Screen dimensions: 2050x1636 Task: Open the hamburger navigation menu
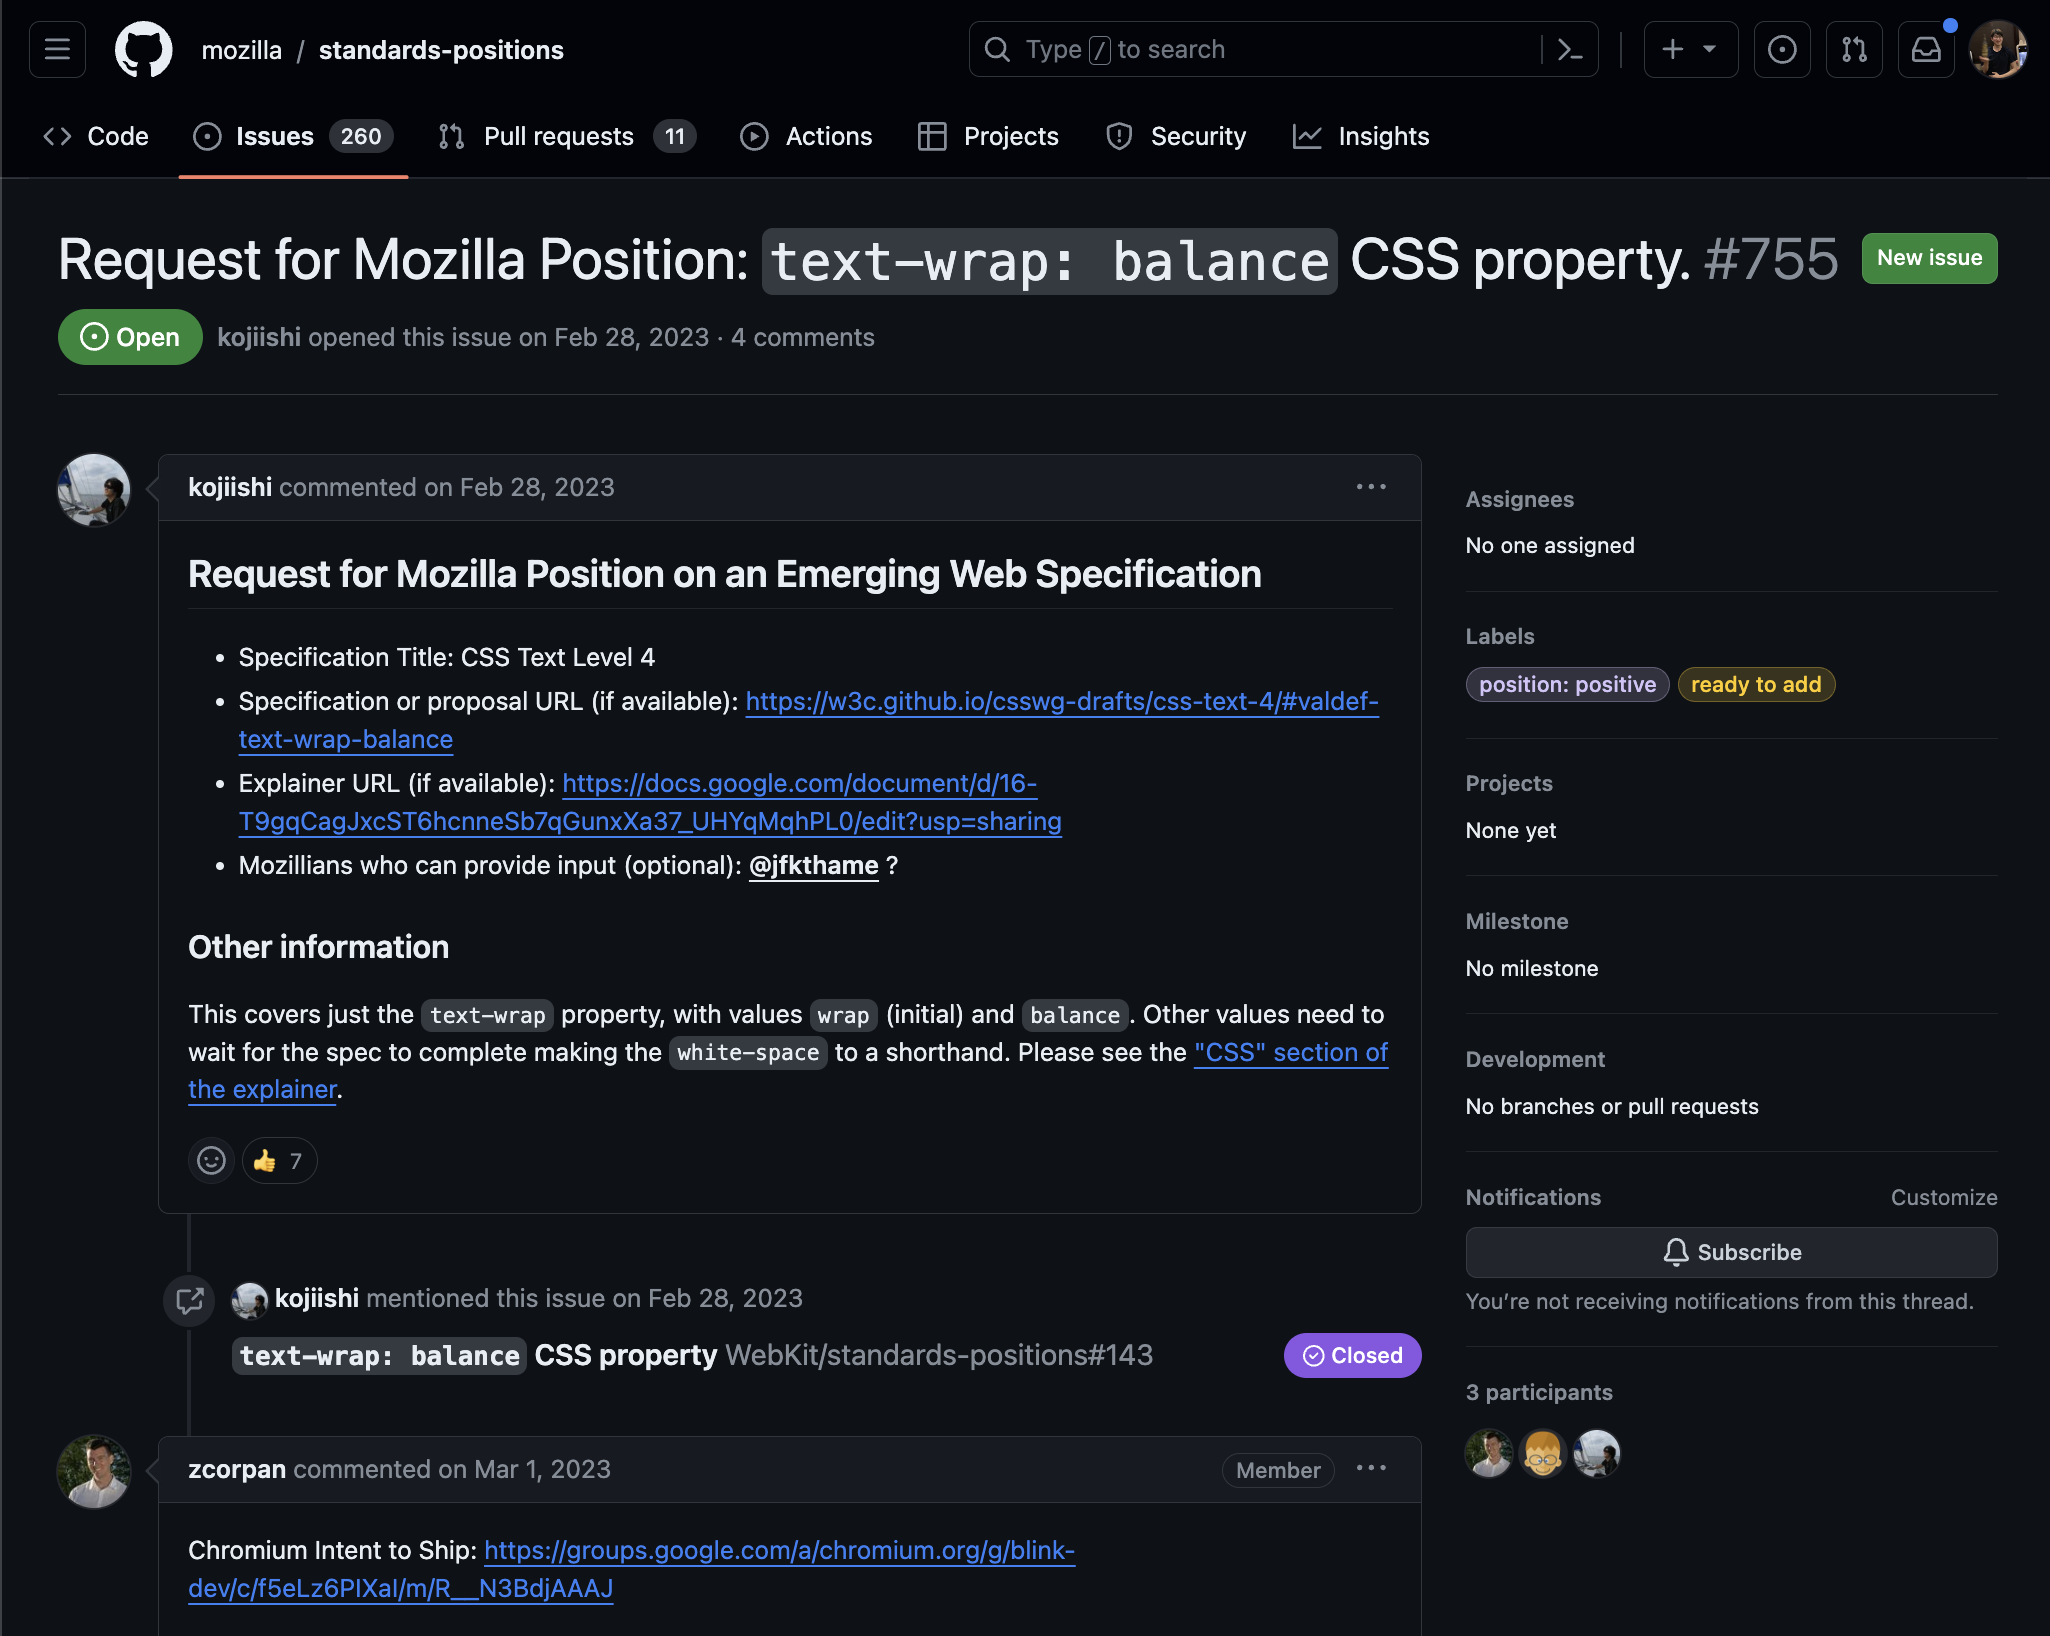tap(57, 49)
